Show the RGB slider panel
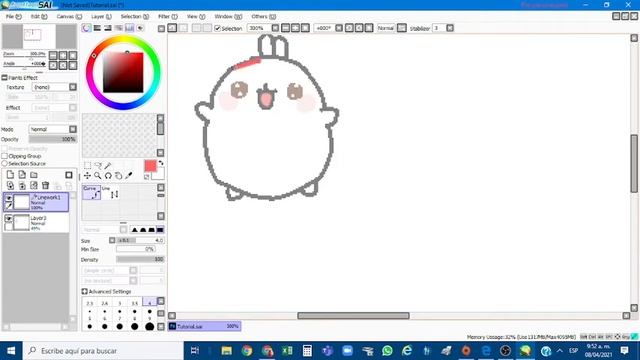The width and height of the screenshot is (640, 360). tap(97, 28)
